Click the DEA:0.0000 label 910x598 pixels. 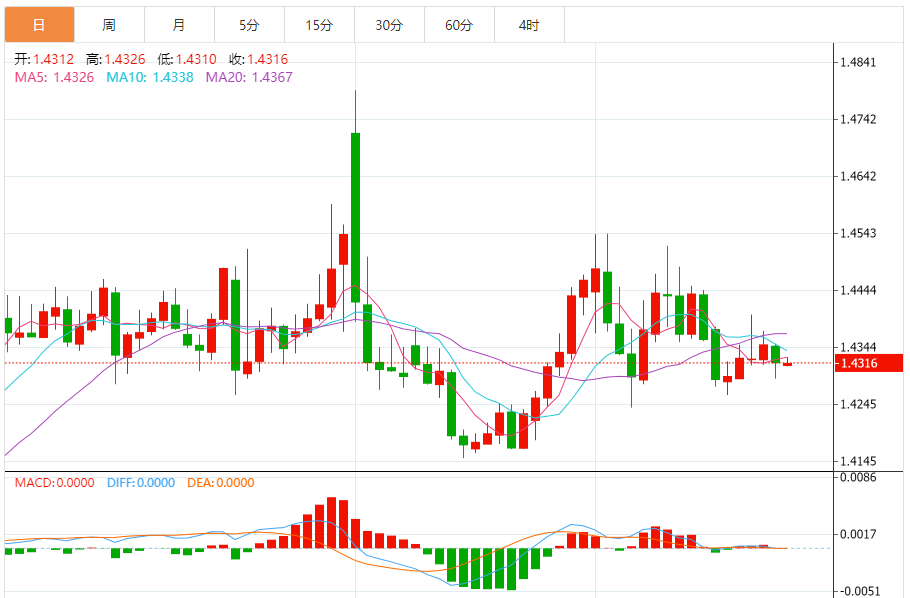click(x=221, y=483)
